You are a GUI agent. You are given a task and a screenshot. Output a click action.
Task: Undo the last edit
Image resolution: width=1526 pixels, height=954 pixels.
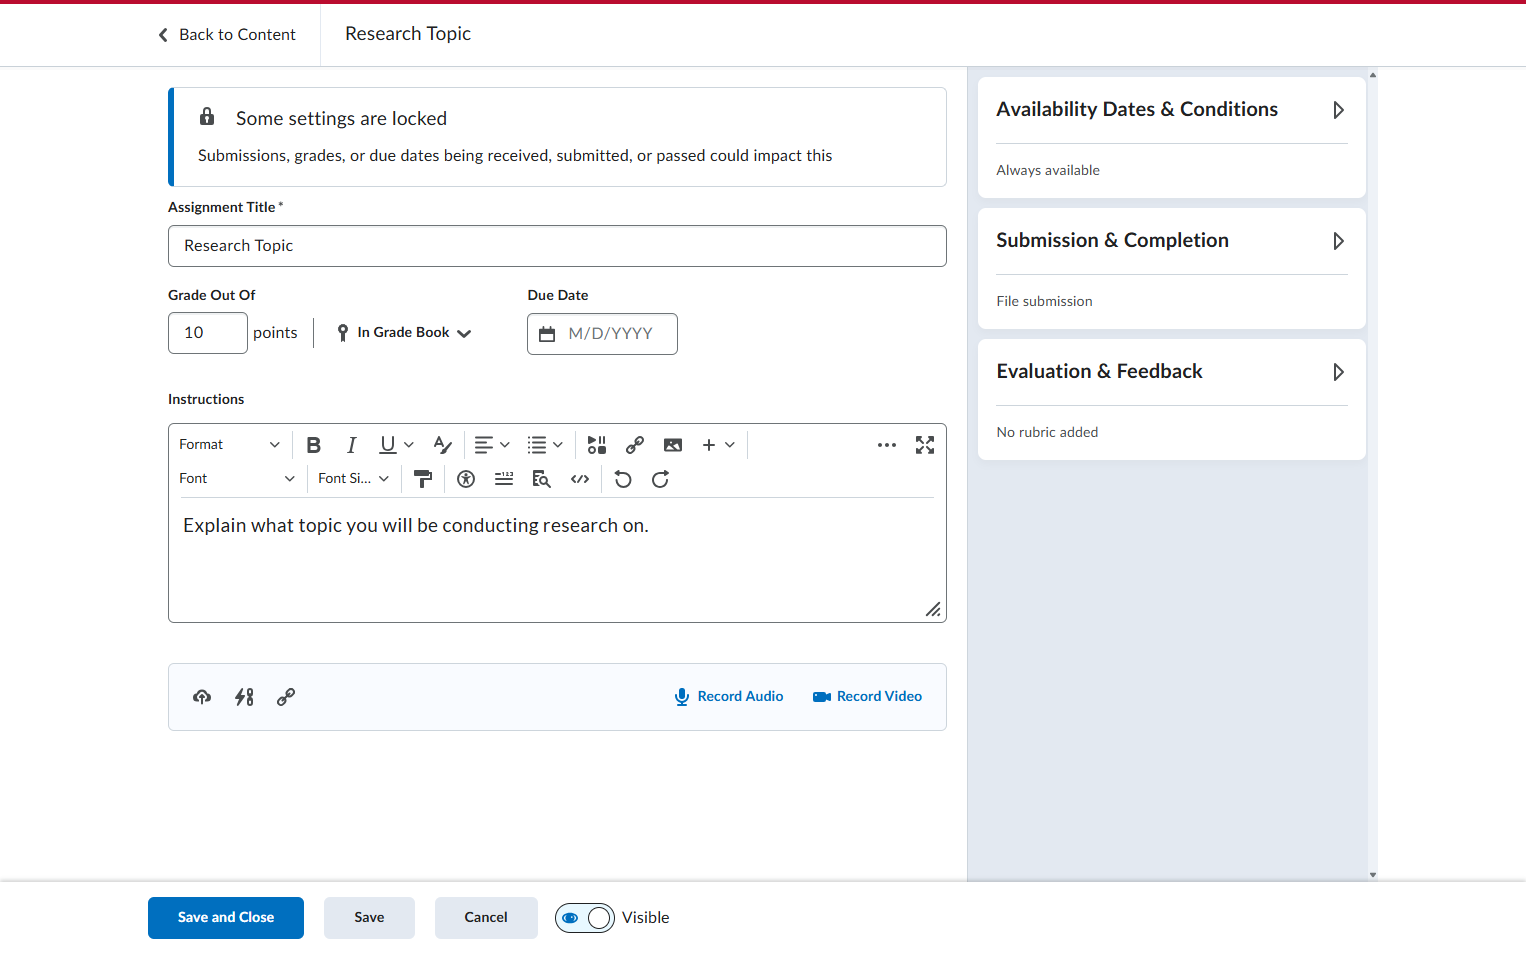[623, 479]
